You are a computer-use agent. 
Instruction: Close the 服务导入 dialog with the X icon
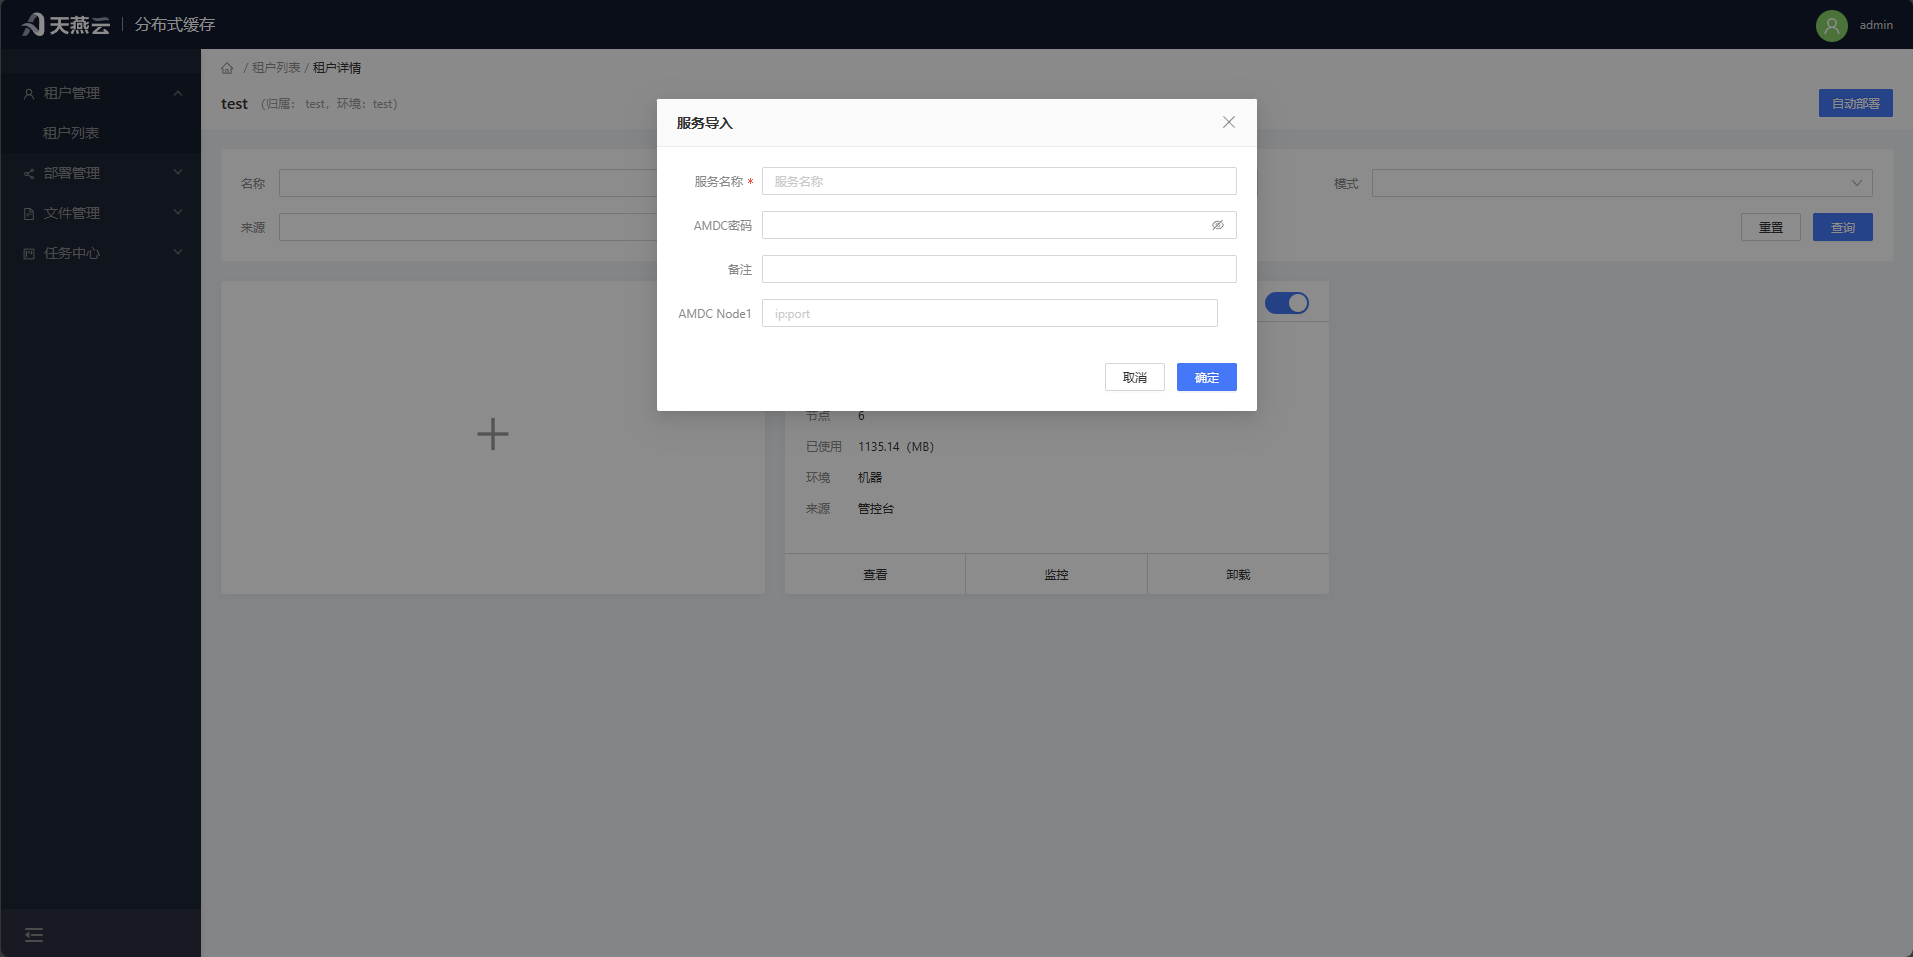tap(1229, 122)
